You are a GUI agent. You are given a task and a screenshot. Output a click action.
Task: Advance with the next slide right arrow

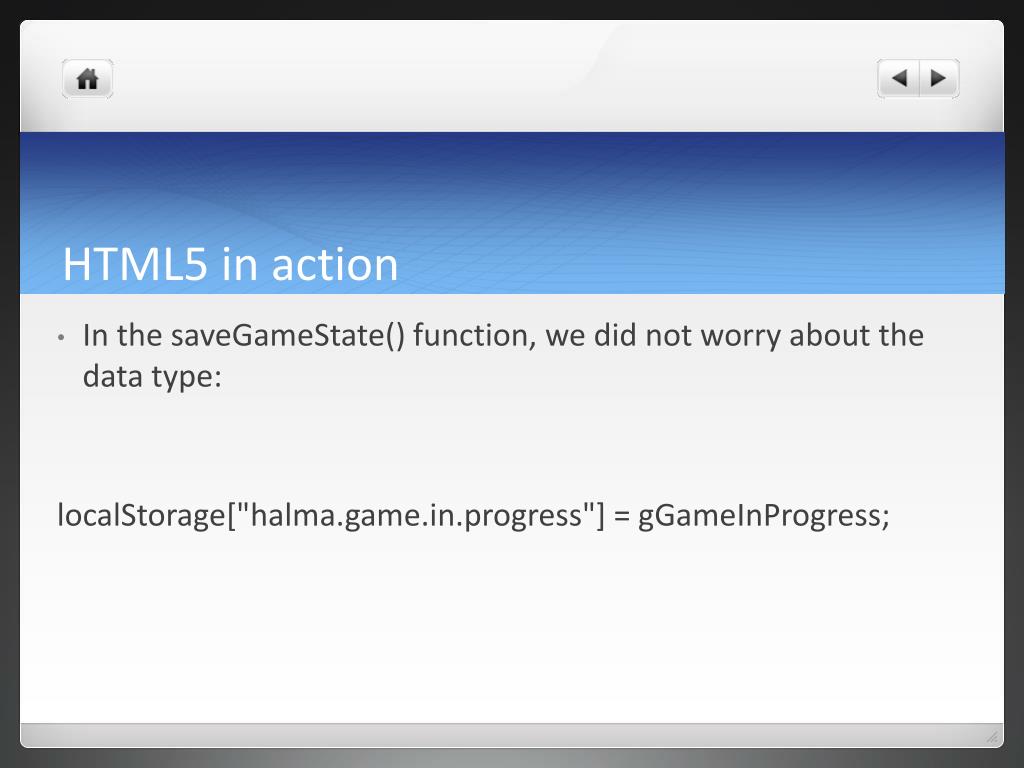939,78
